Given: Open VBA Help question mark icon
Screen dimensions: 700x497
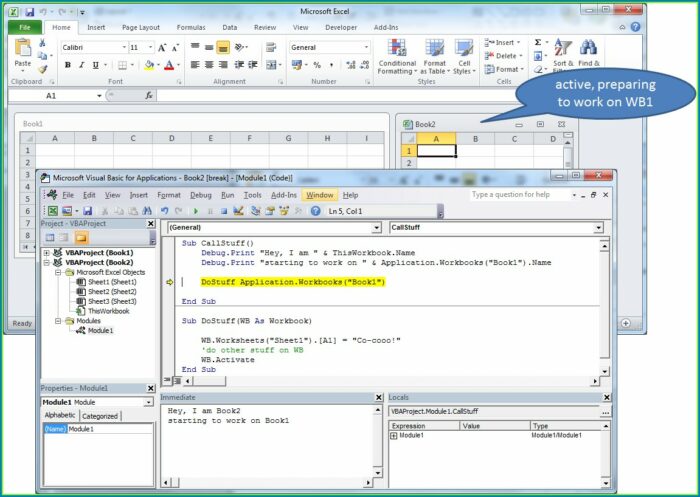Looking at the screenshot, I should point(315,211).
